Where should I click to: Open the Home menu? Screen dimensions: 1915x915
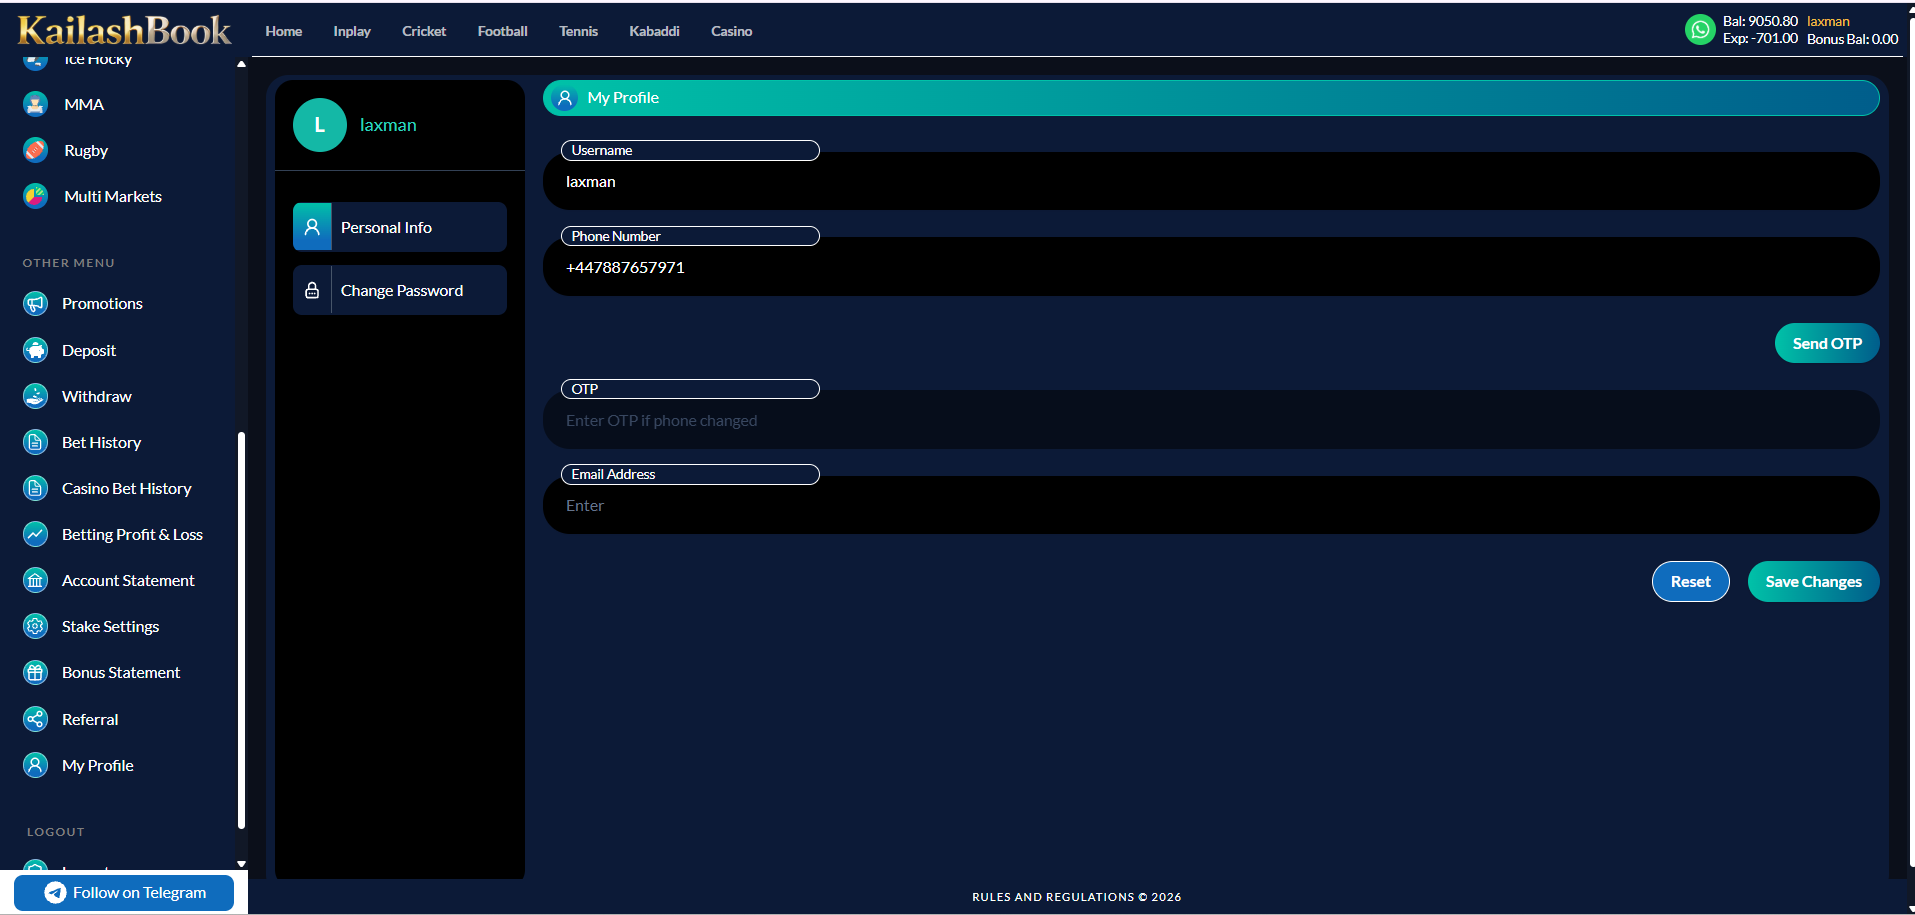284,31
